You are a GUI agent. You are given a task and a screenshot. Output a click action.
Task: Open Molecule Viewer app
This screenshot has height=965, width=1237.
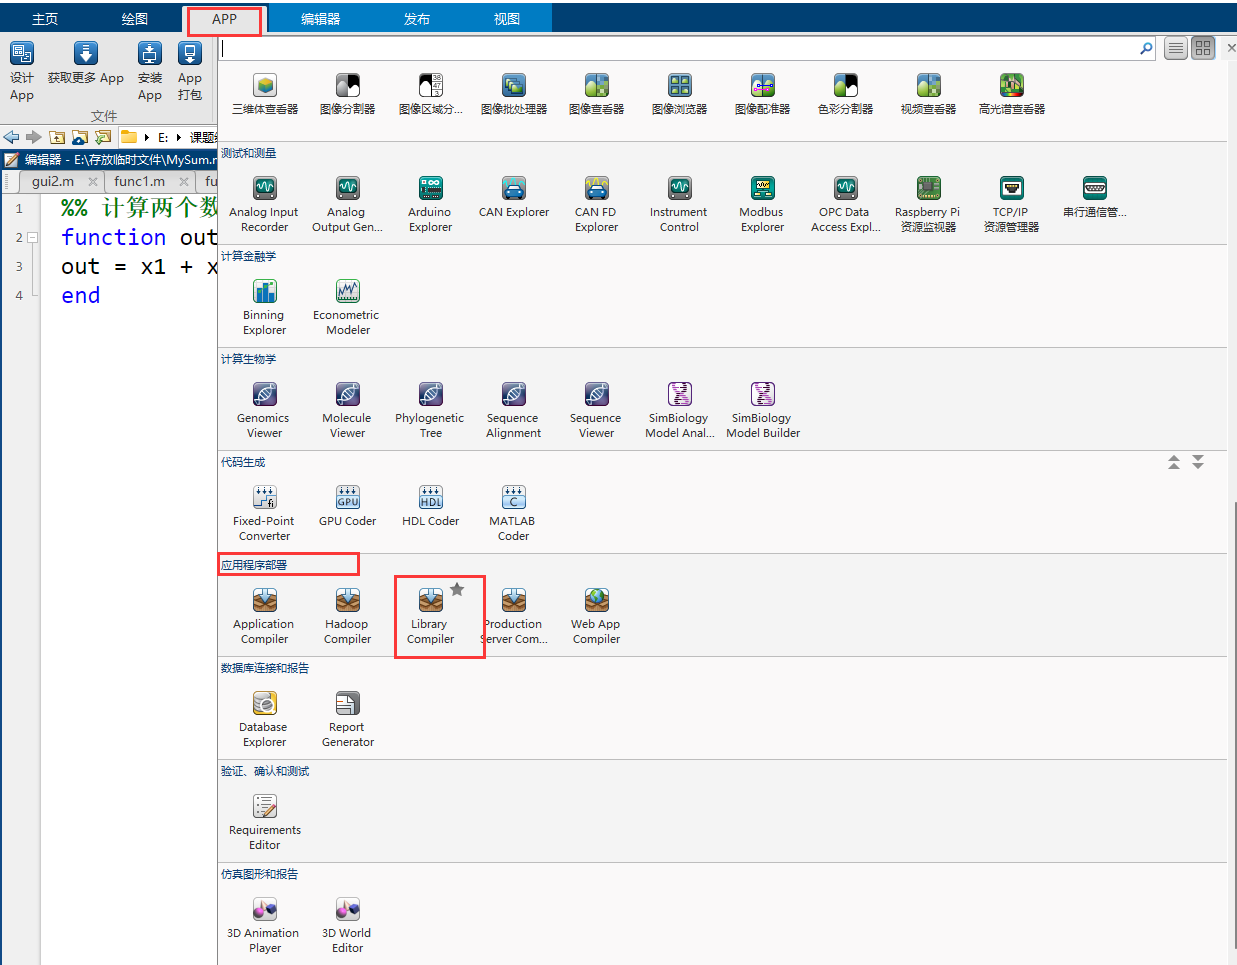click(x=347, y=410)
